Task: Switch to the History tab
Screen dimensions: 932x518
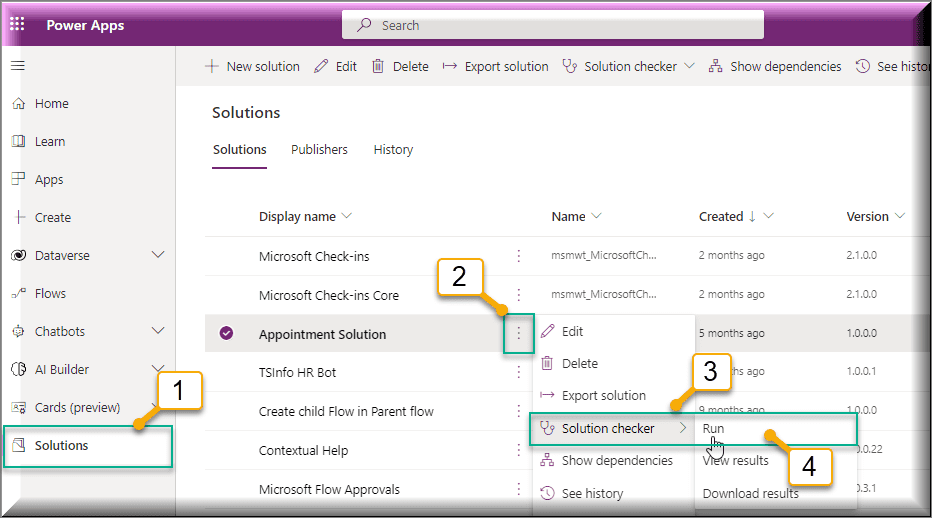Action: pos(393,150)
